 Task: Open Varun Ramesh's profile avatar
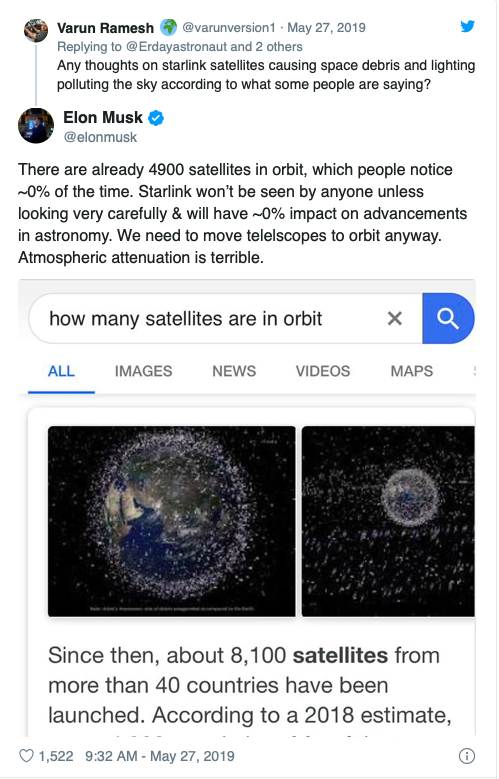[x=36, y=30]
